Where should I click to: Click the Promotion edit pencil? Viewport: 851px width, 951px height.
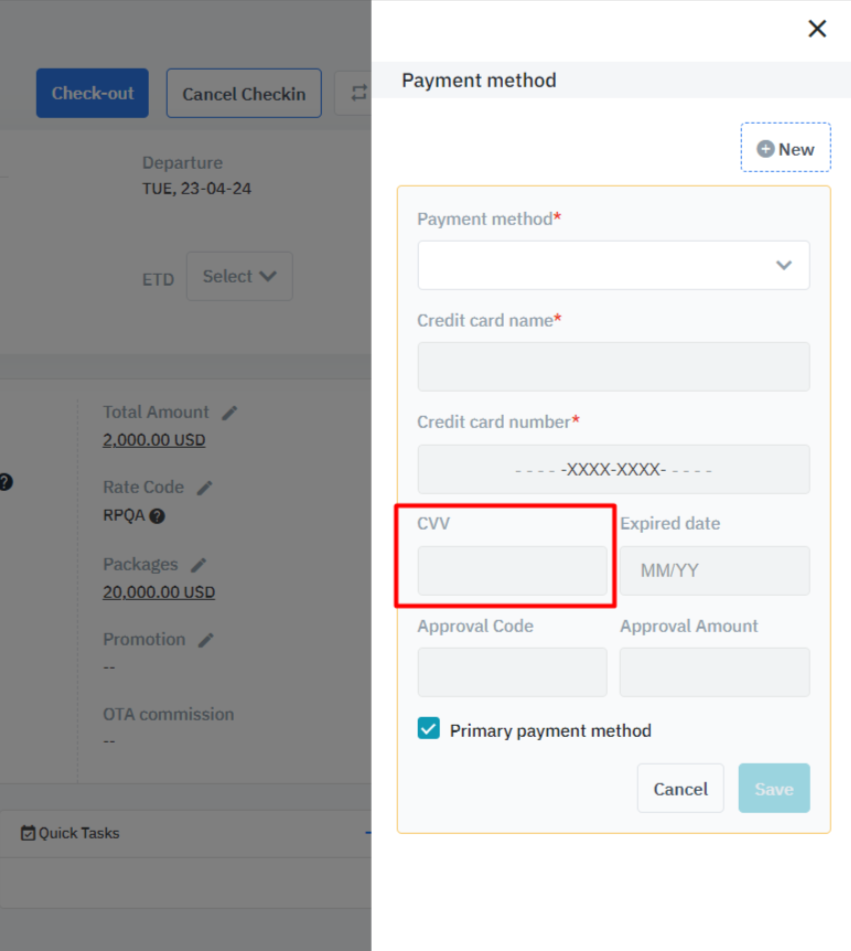point(206,639)
